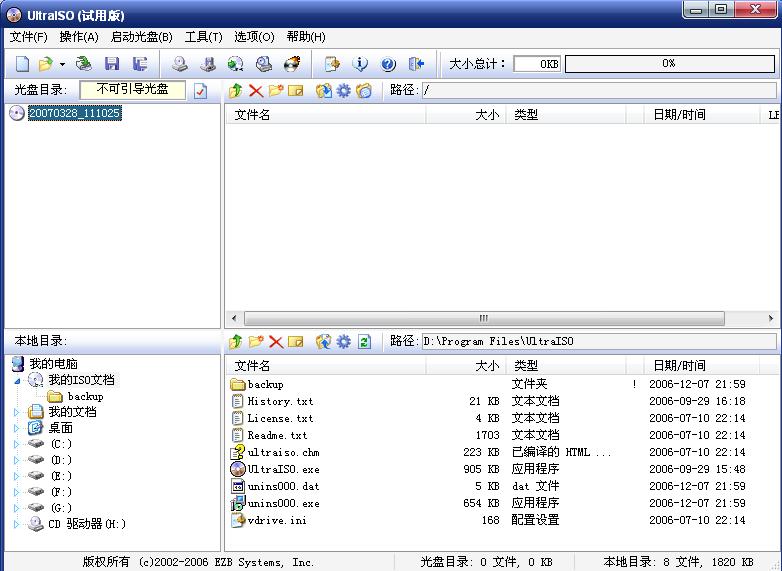Screen dimensions: 782x571
Task: Click the Rename icon in local toolbar
Action: [295, 342]
